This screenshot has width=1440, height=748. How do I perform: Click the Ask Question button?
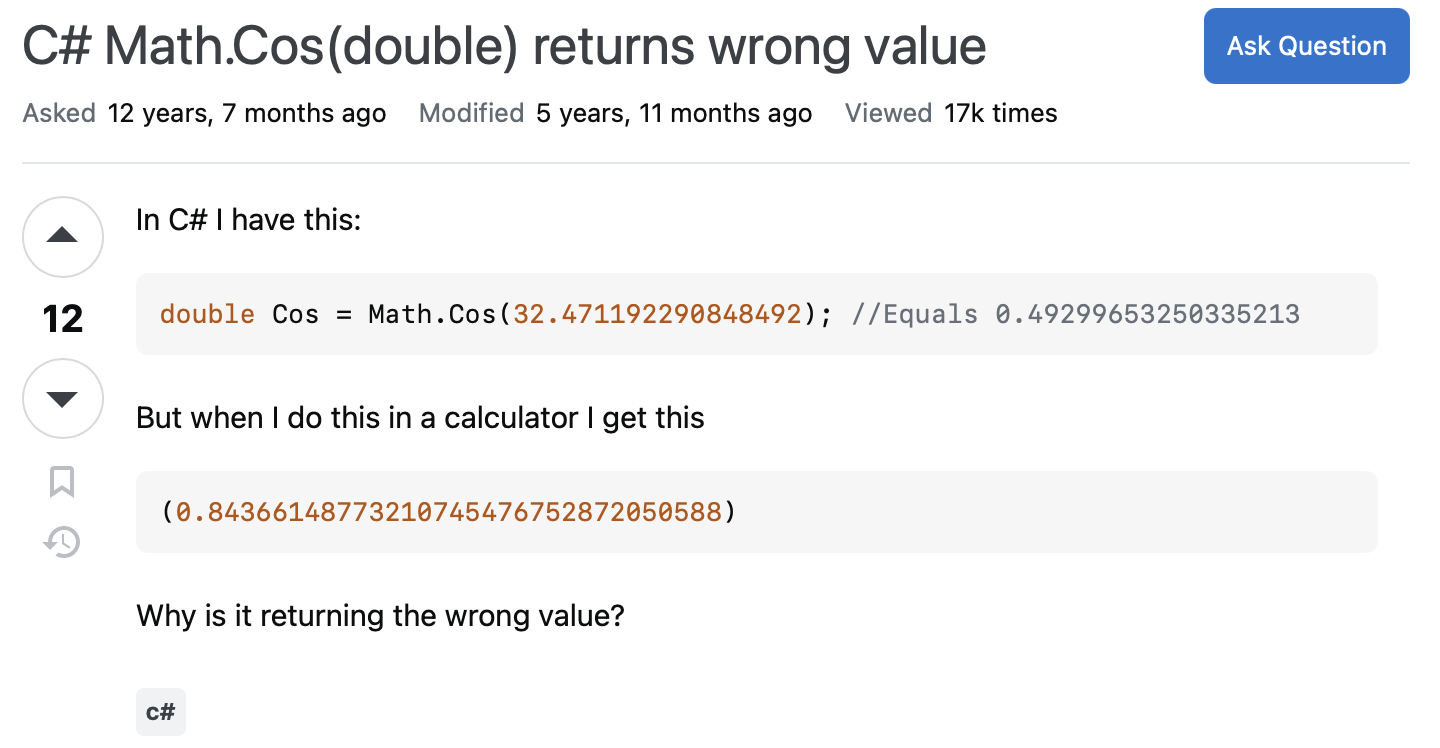[x=1306, y=45]
